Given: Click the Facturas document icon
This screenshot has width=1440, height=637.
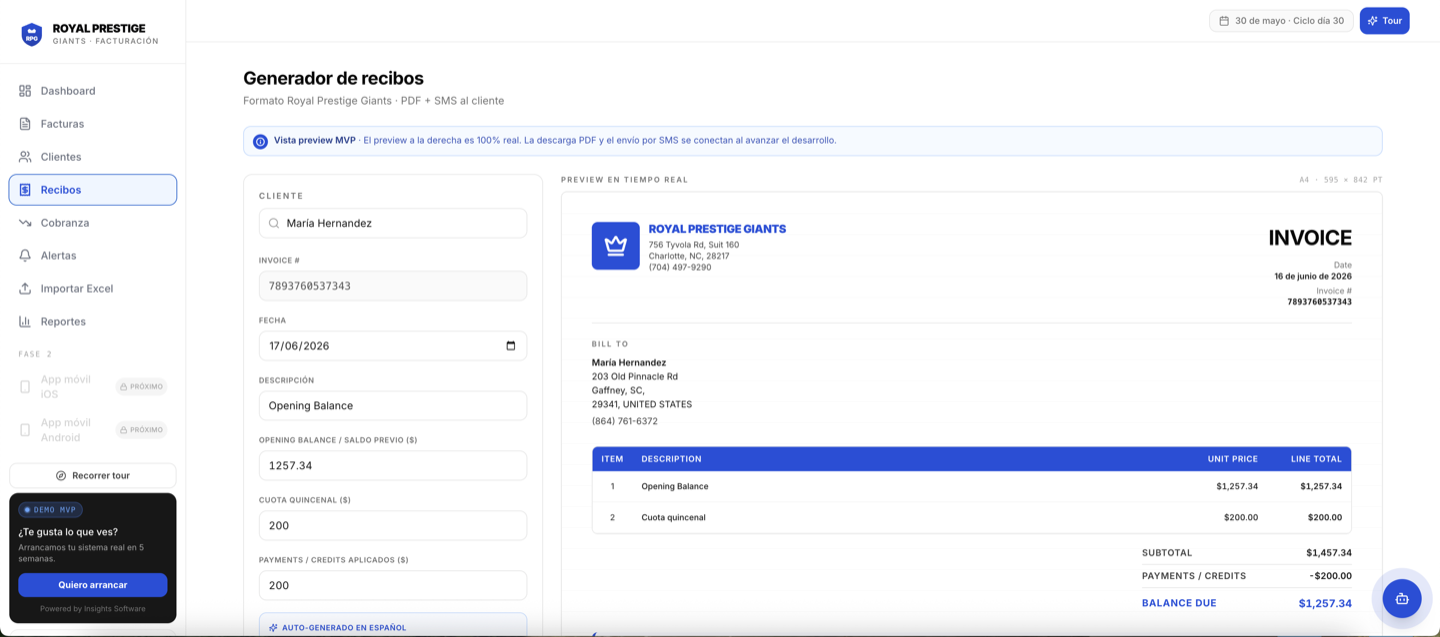Looking at the screenshot, I should [25, 124].
